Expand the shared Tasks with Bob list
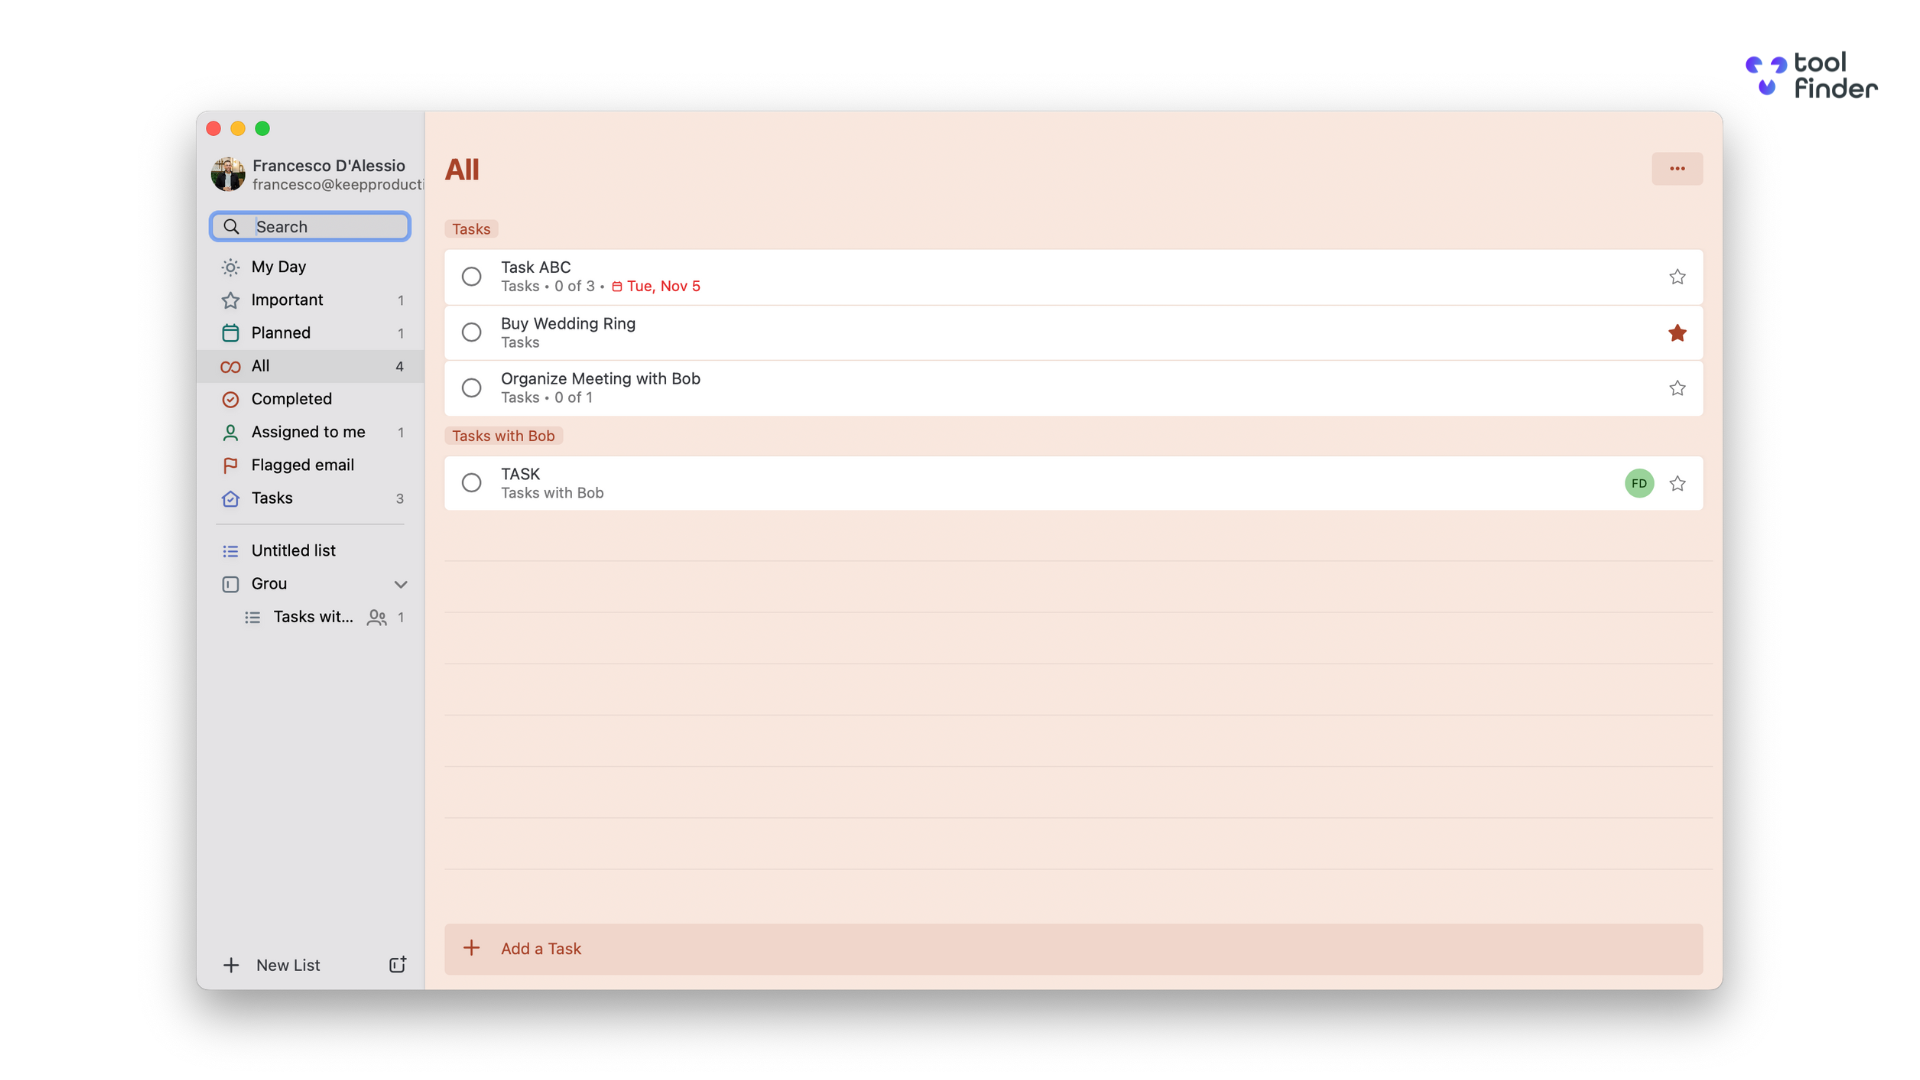 [313, 616]
